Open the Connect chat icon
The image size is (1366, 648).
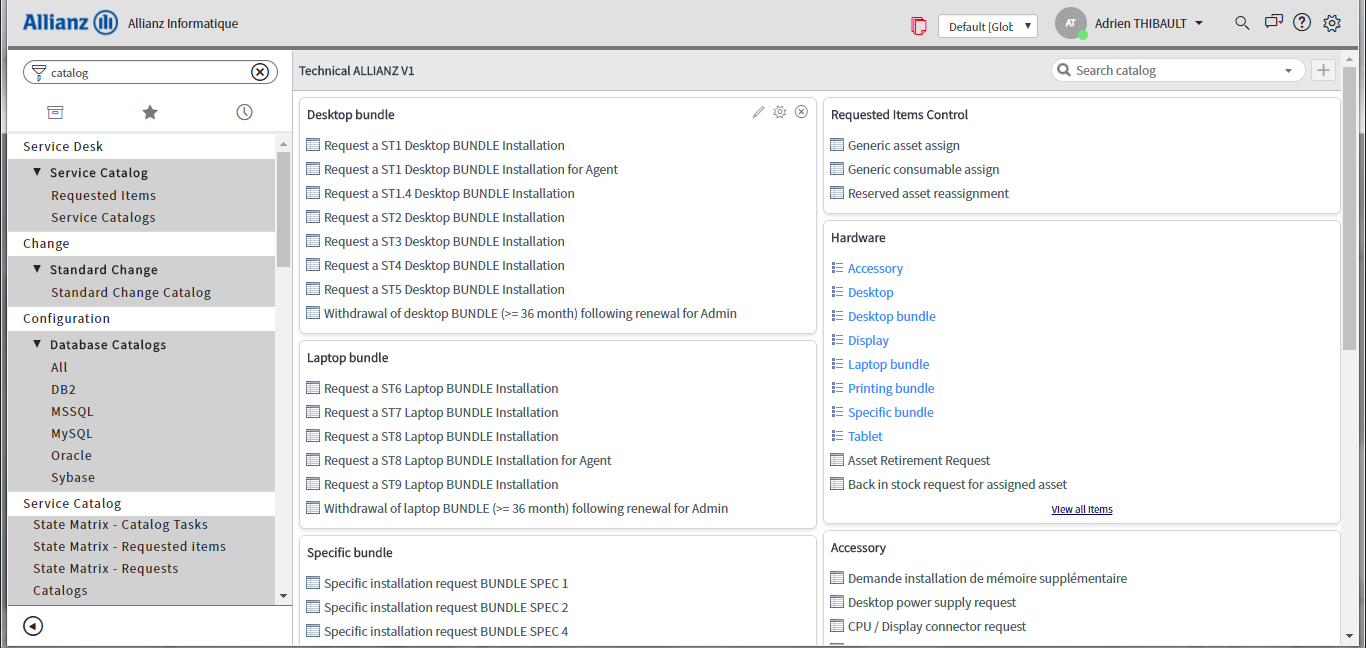tap(1272, 23)
